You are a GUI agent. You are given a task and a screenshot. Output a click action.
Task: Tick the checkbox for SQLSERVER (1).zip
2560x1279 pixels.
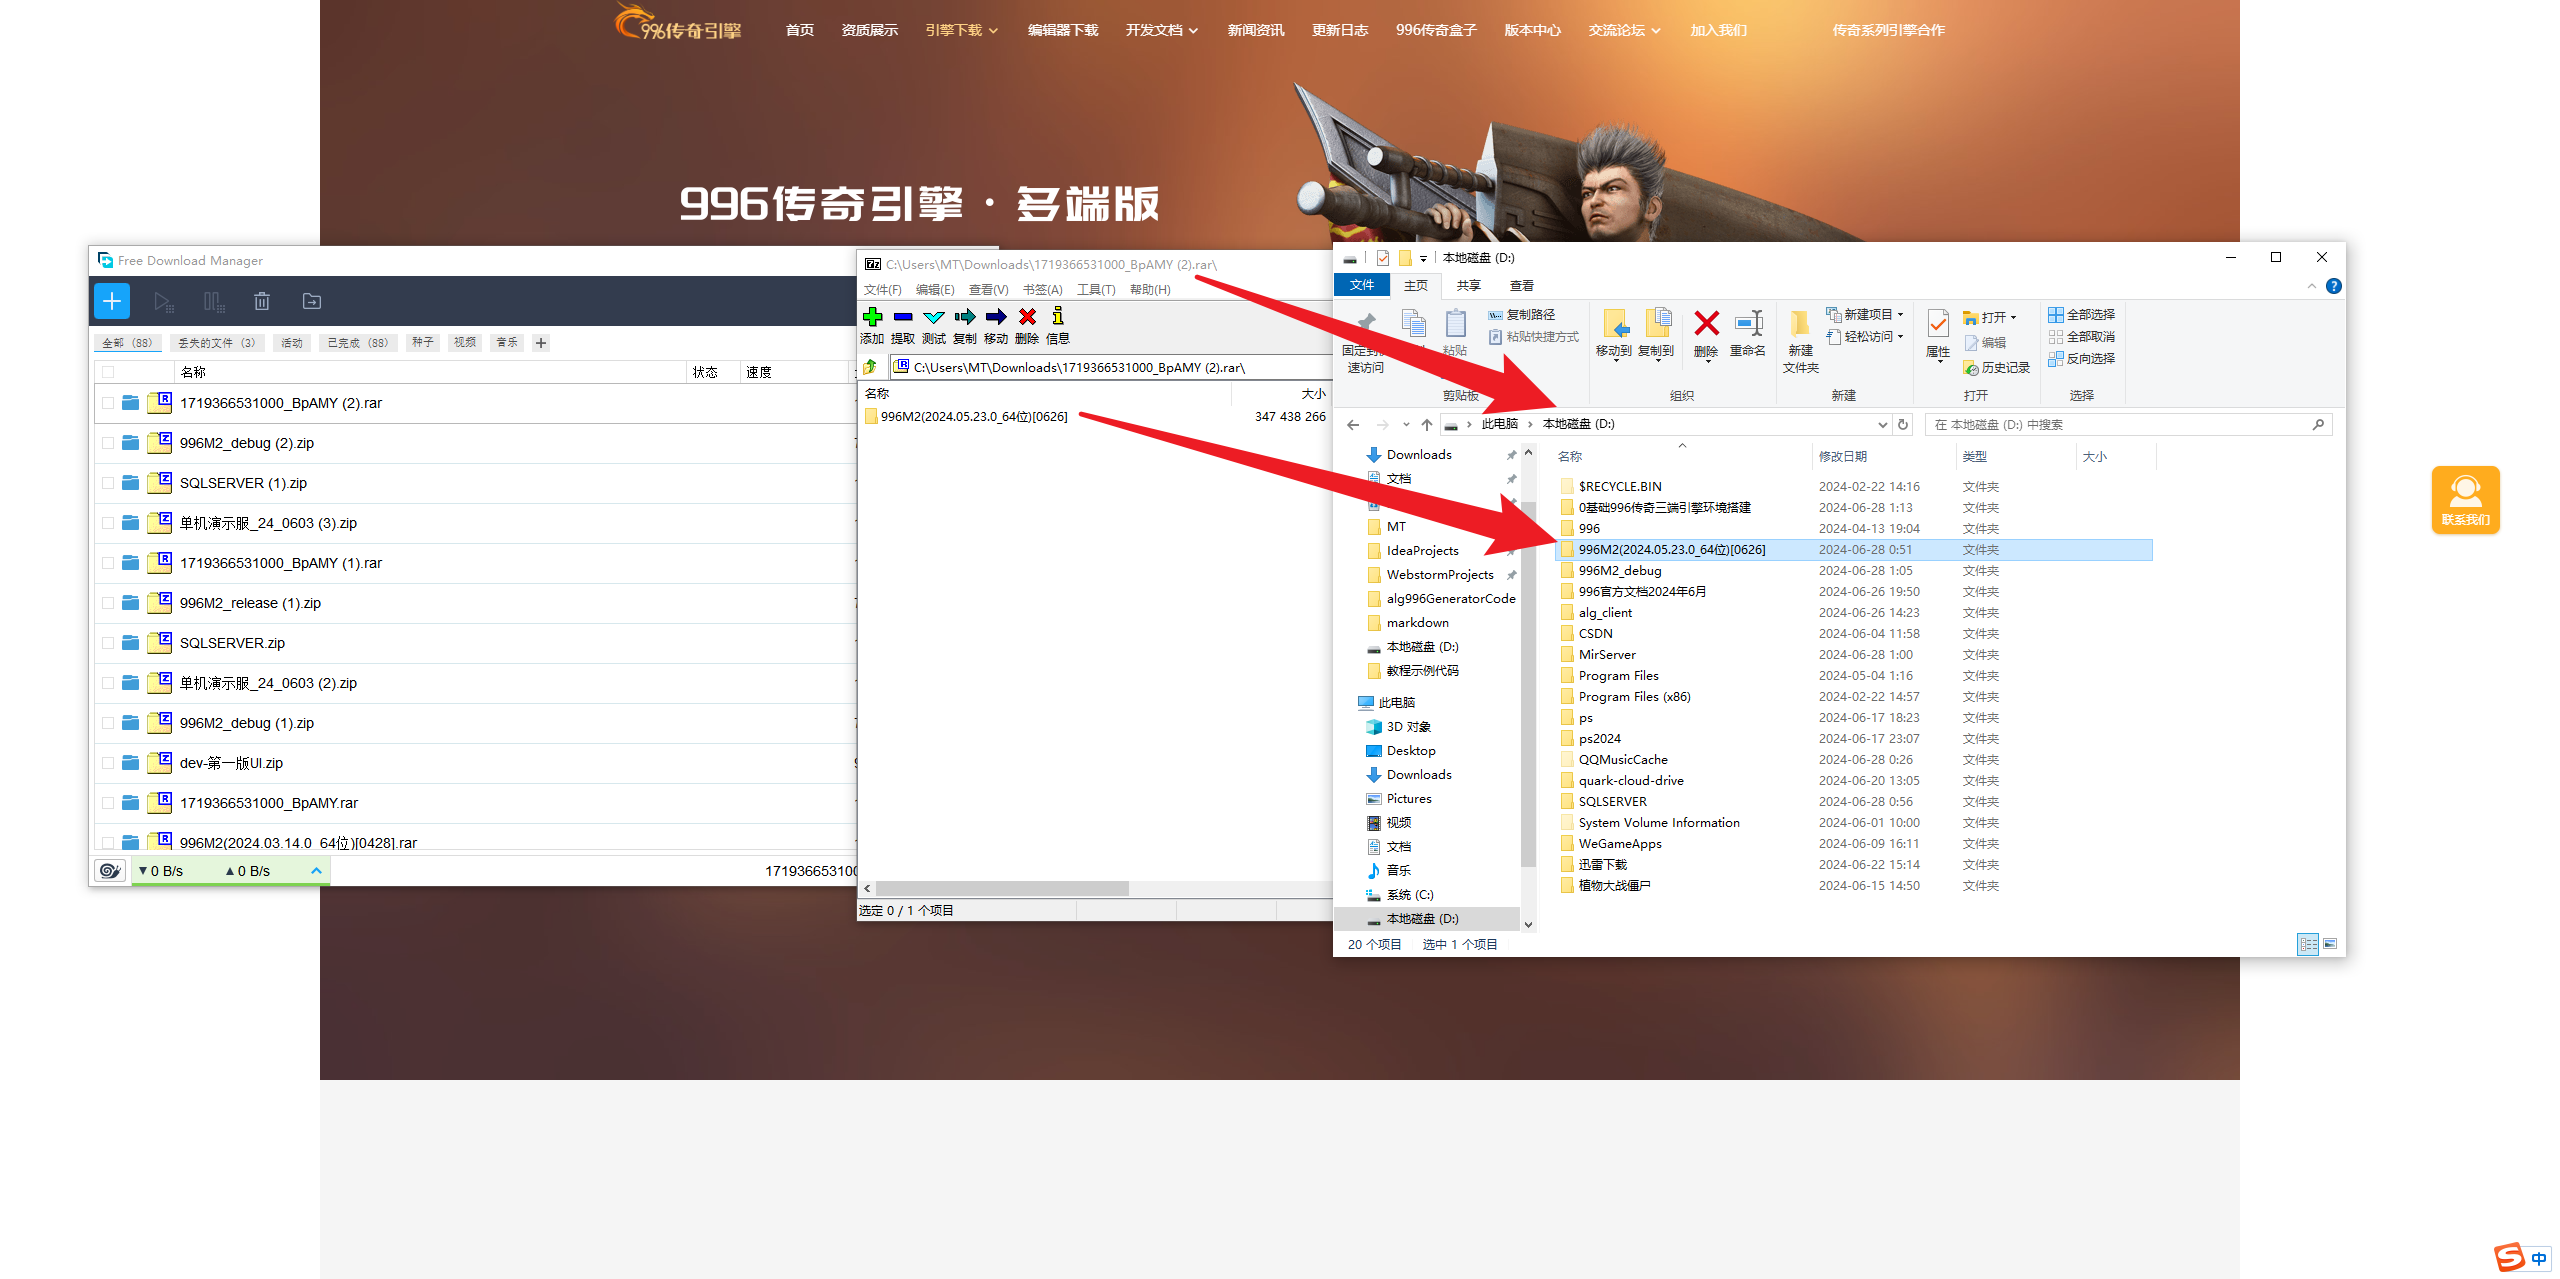click(x=108, y=483)
